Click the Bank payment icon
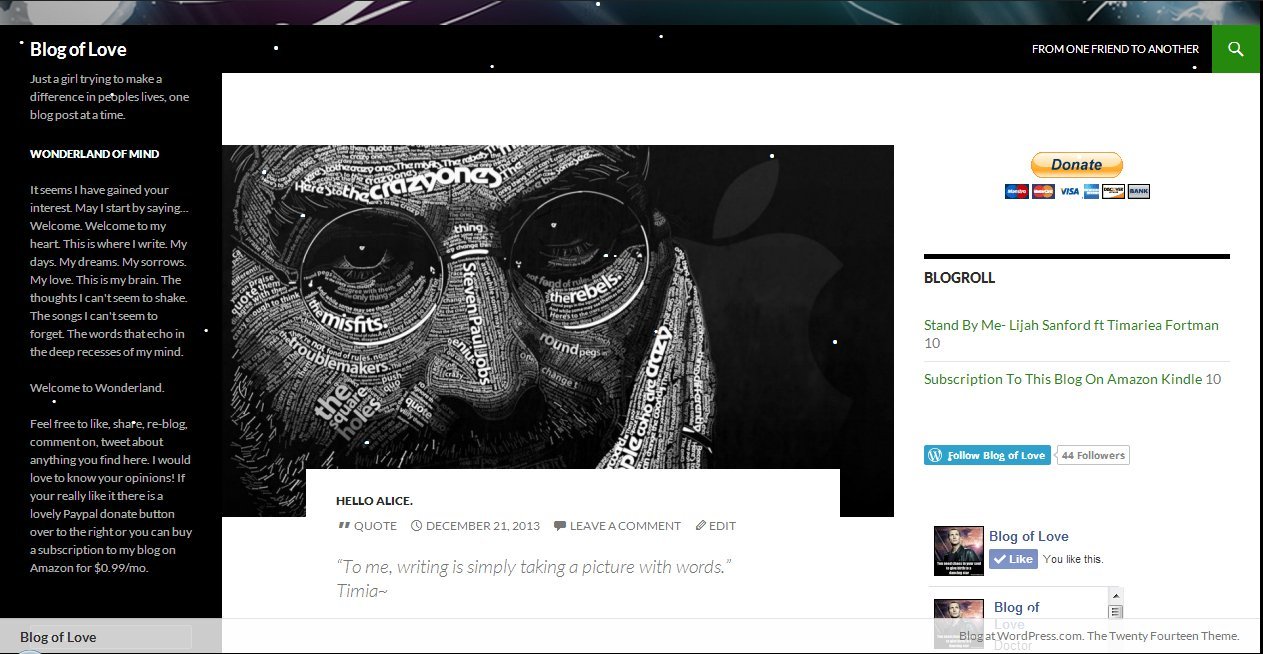The image size is (1263, 654). 1138,191
